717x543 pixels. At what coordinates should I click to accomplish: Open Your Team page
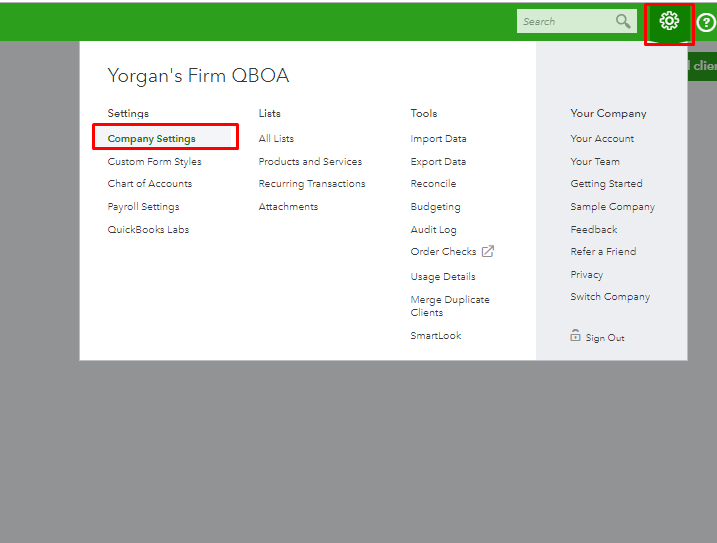click(595, 161)
